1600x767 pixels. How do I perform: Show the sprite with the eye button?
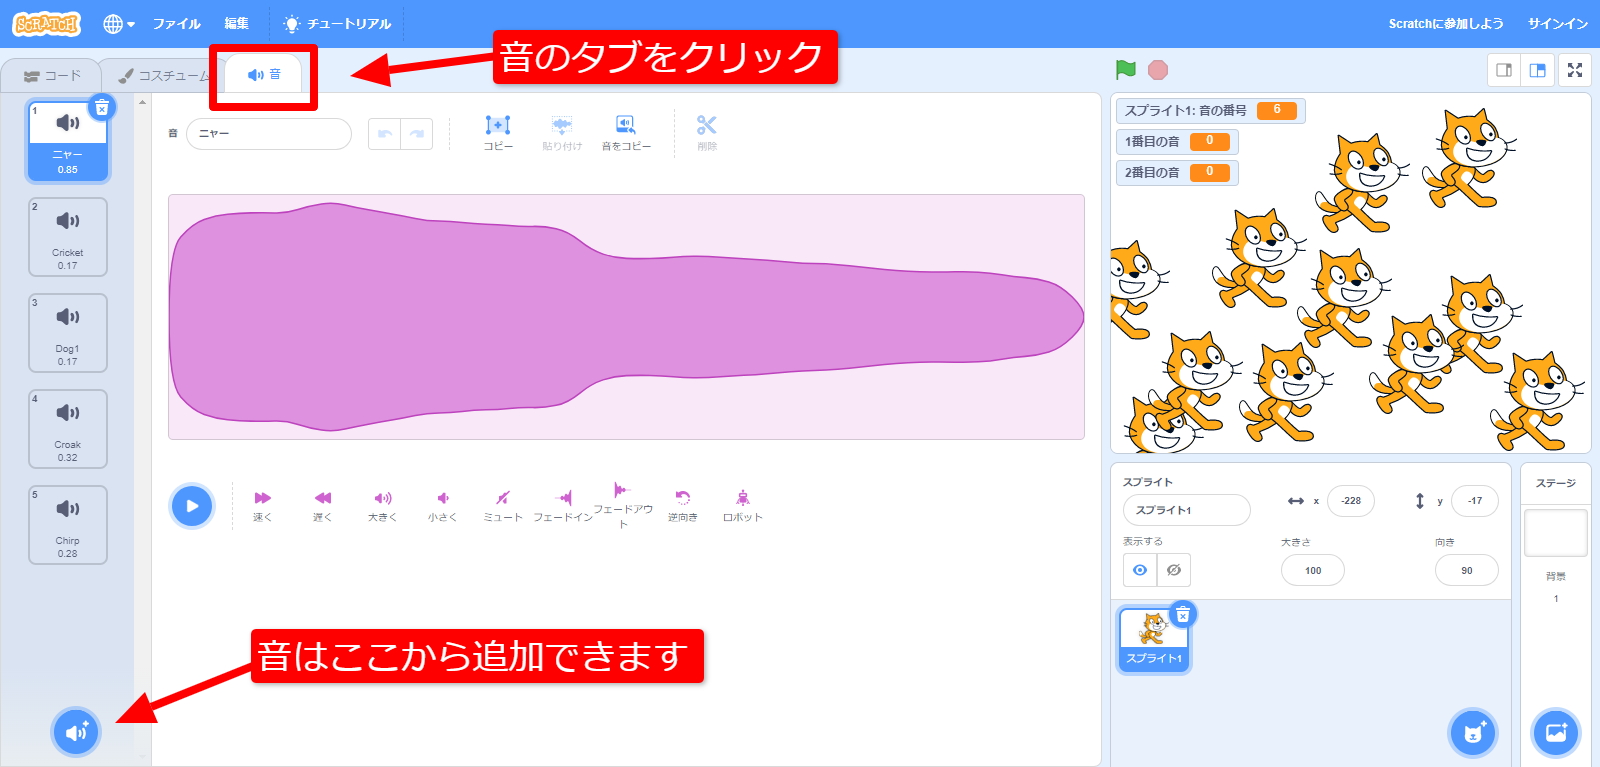click(x=1140, y=570)
